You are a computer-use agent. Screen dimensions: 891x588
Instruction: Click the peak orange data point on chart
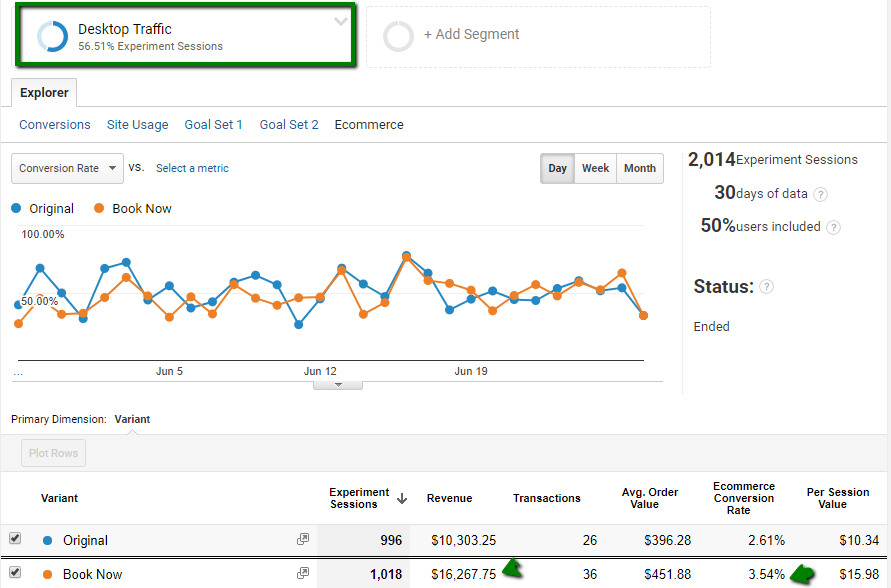coord(406,257)
